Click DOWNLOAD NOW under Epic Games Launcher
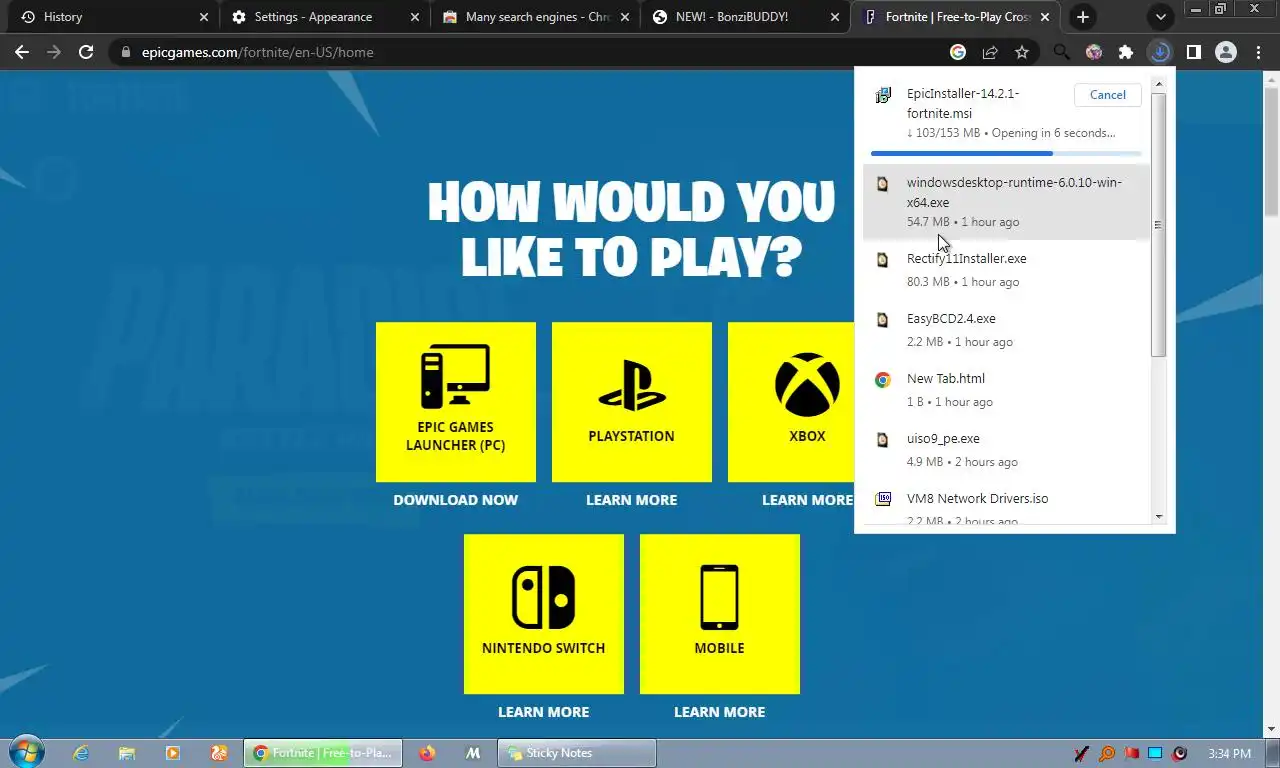Viewport: 1280px width, 768px height. tap(456, 500)
